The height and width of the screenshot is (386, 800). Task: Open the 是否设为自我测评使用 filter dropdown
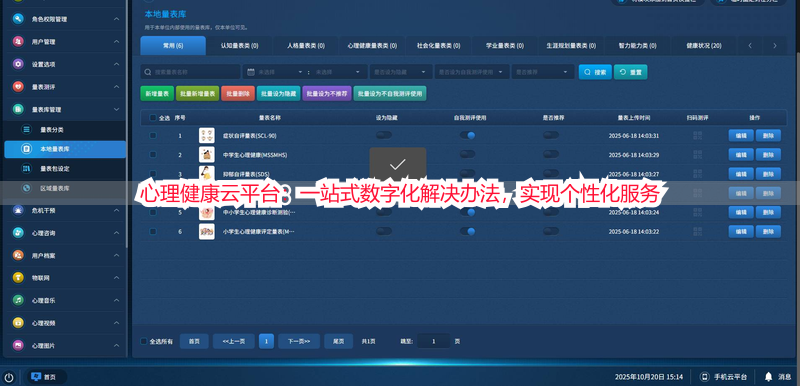click(x=471, y=72)
